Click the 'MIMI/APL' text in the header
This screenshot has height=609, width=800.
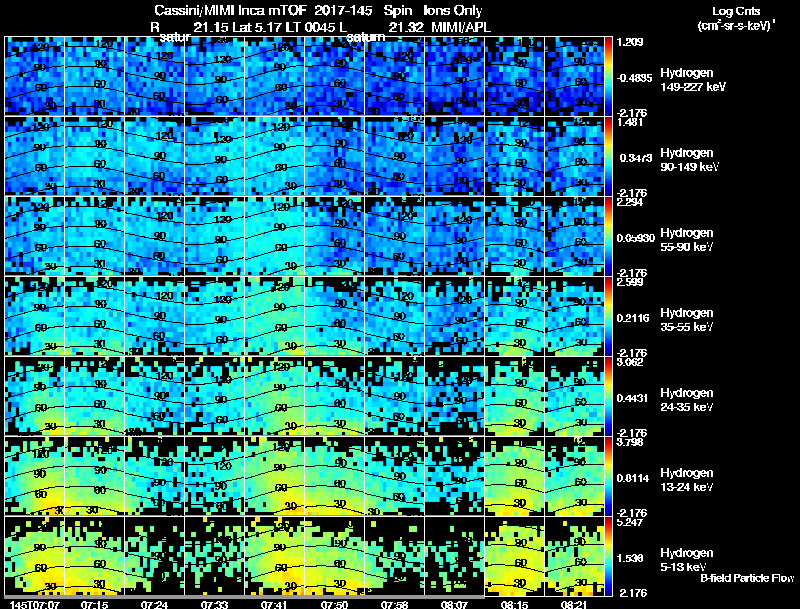[461, 27]
